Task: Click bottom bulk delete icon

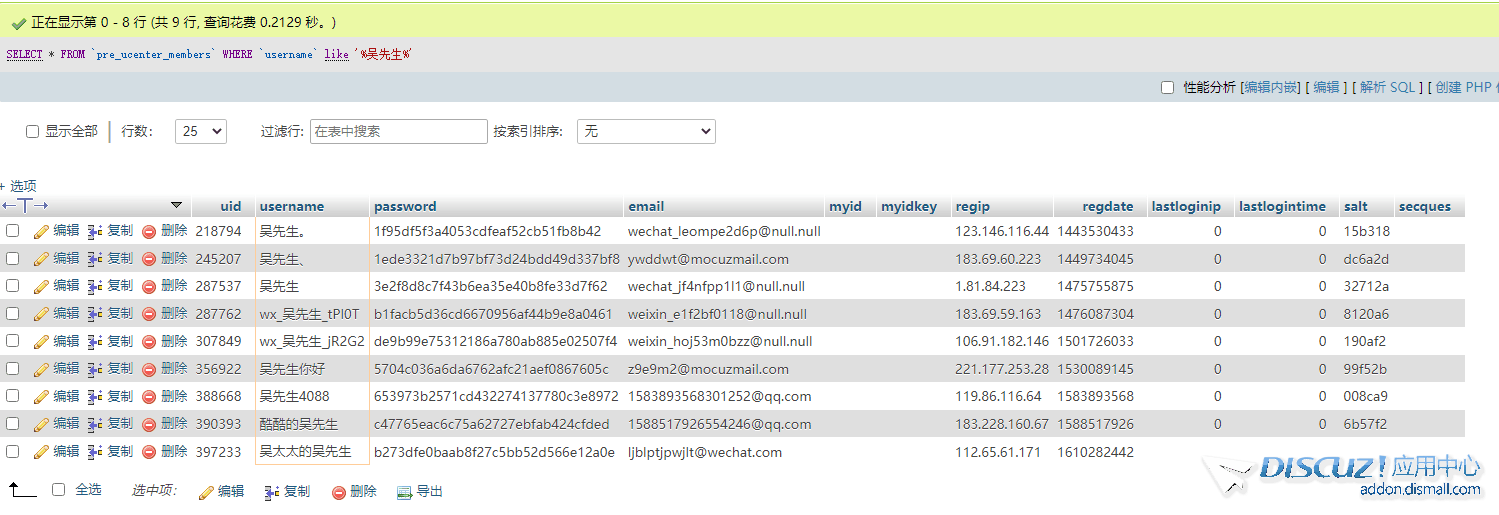Action: [339, 492]
